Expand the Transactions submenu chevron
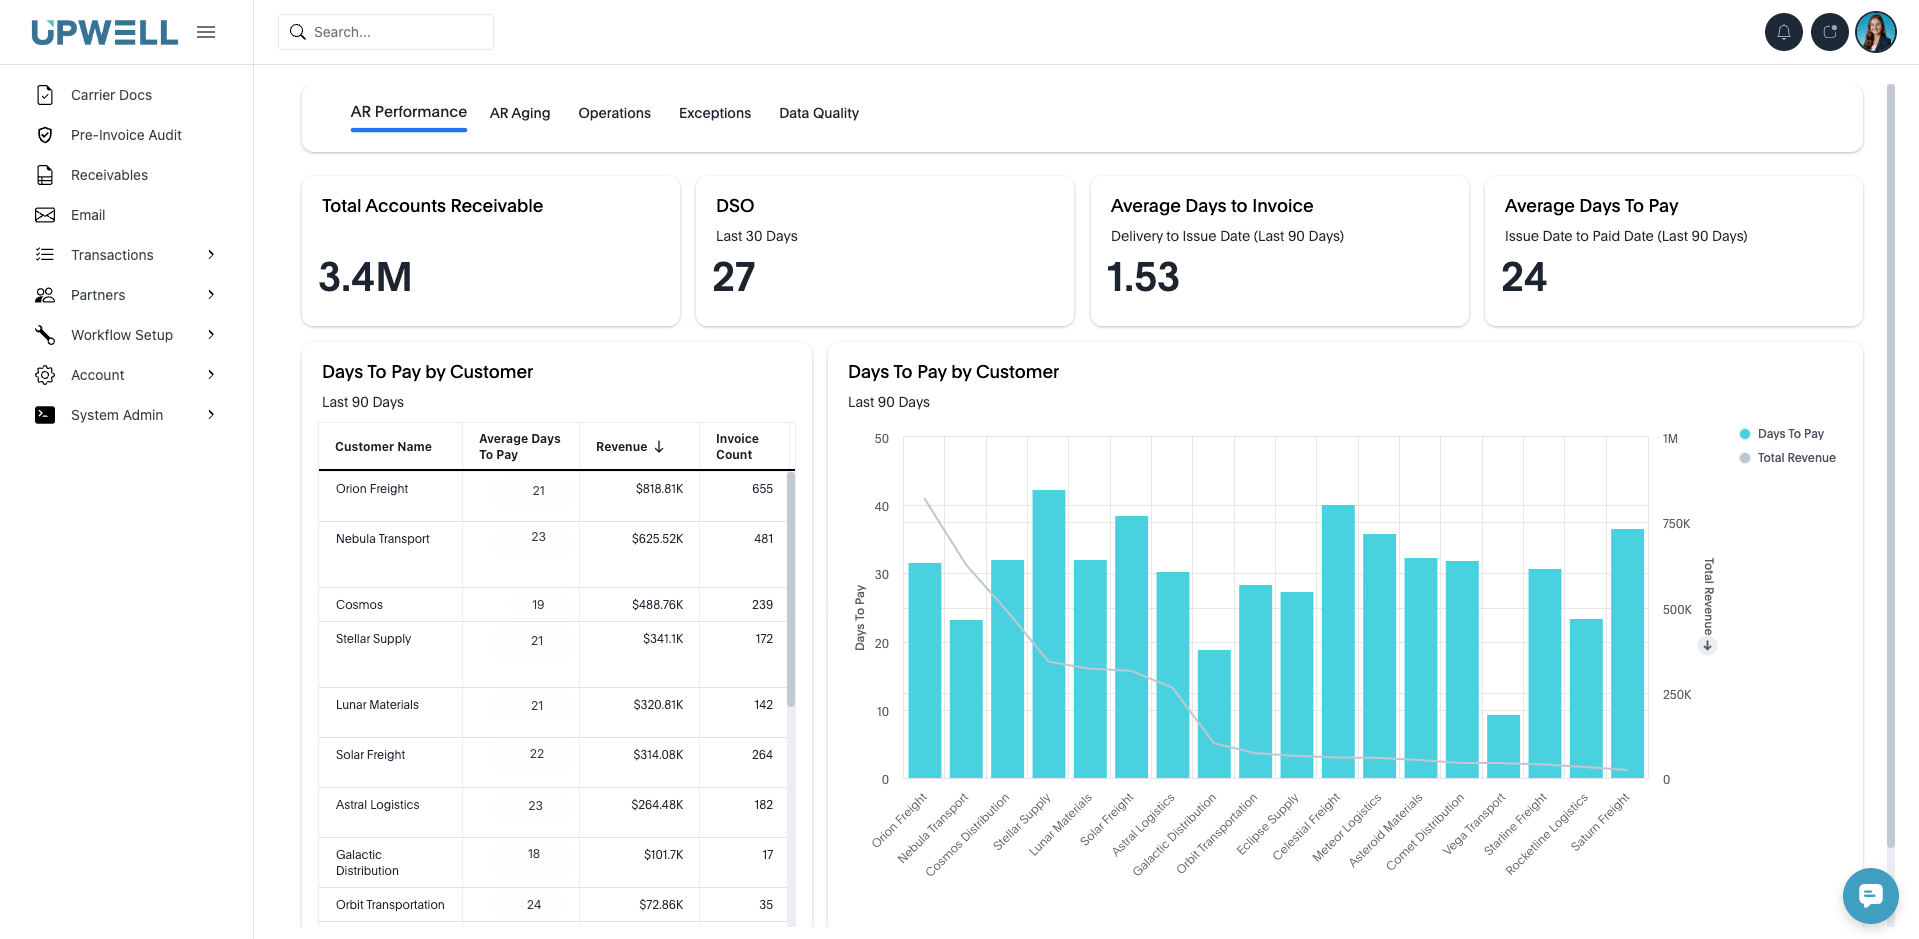 click(x=211, y=255)
